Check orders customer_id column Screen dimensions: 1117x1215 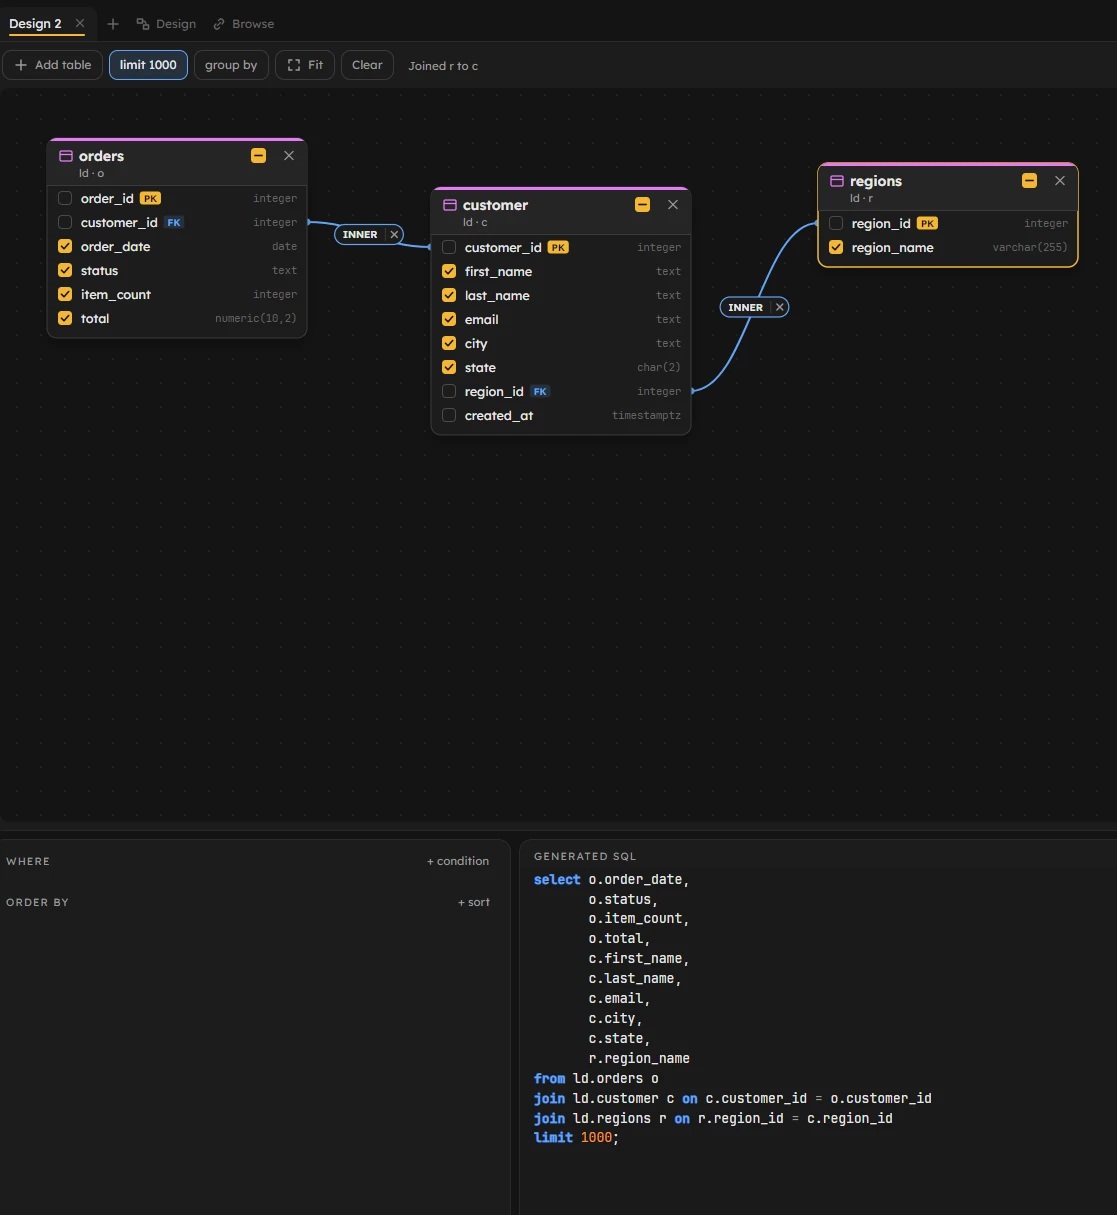65,222
